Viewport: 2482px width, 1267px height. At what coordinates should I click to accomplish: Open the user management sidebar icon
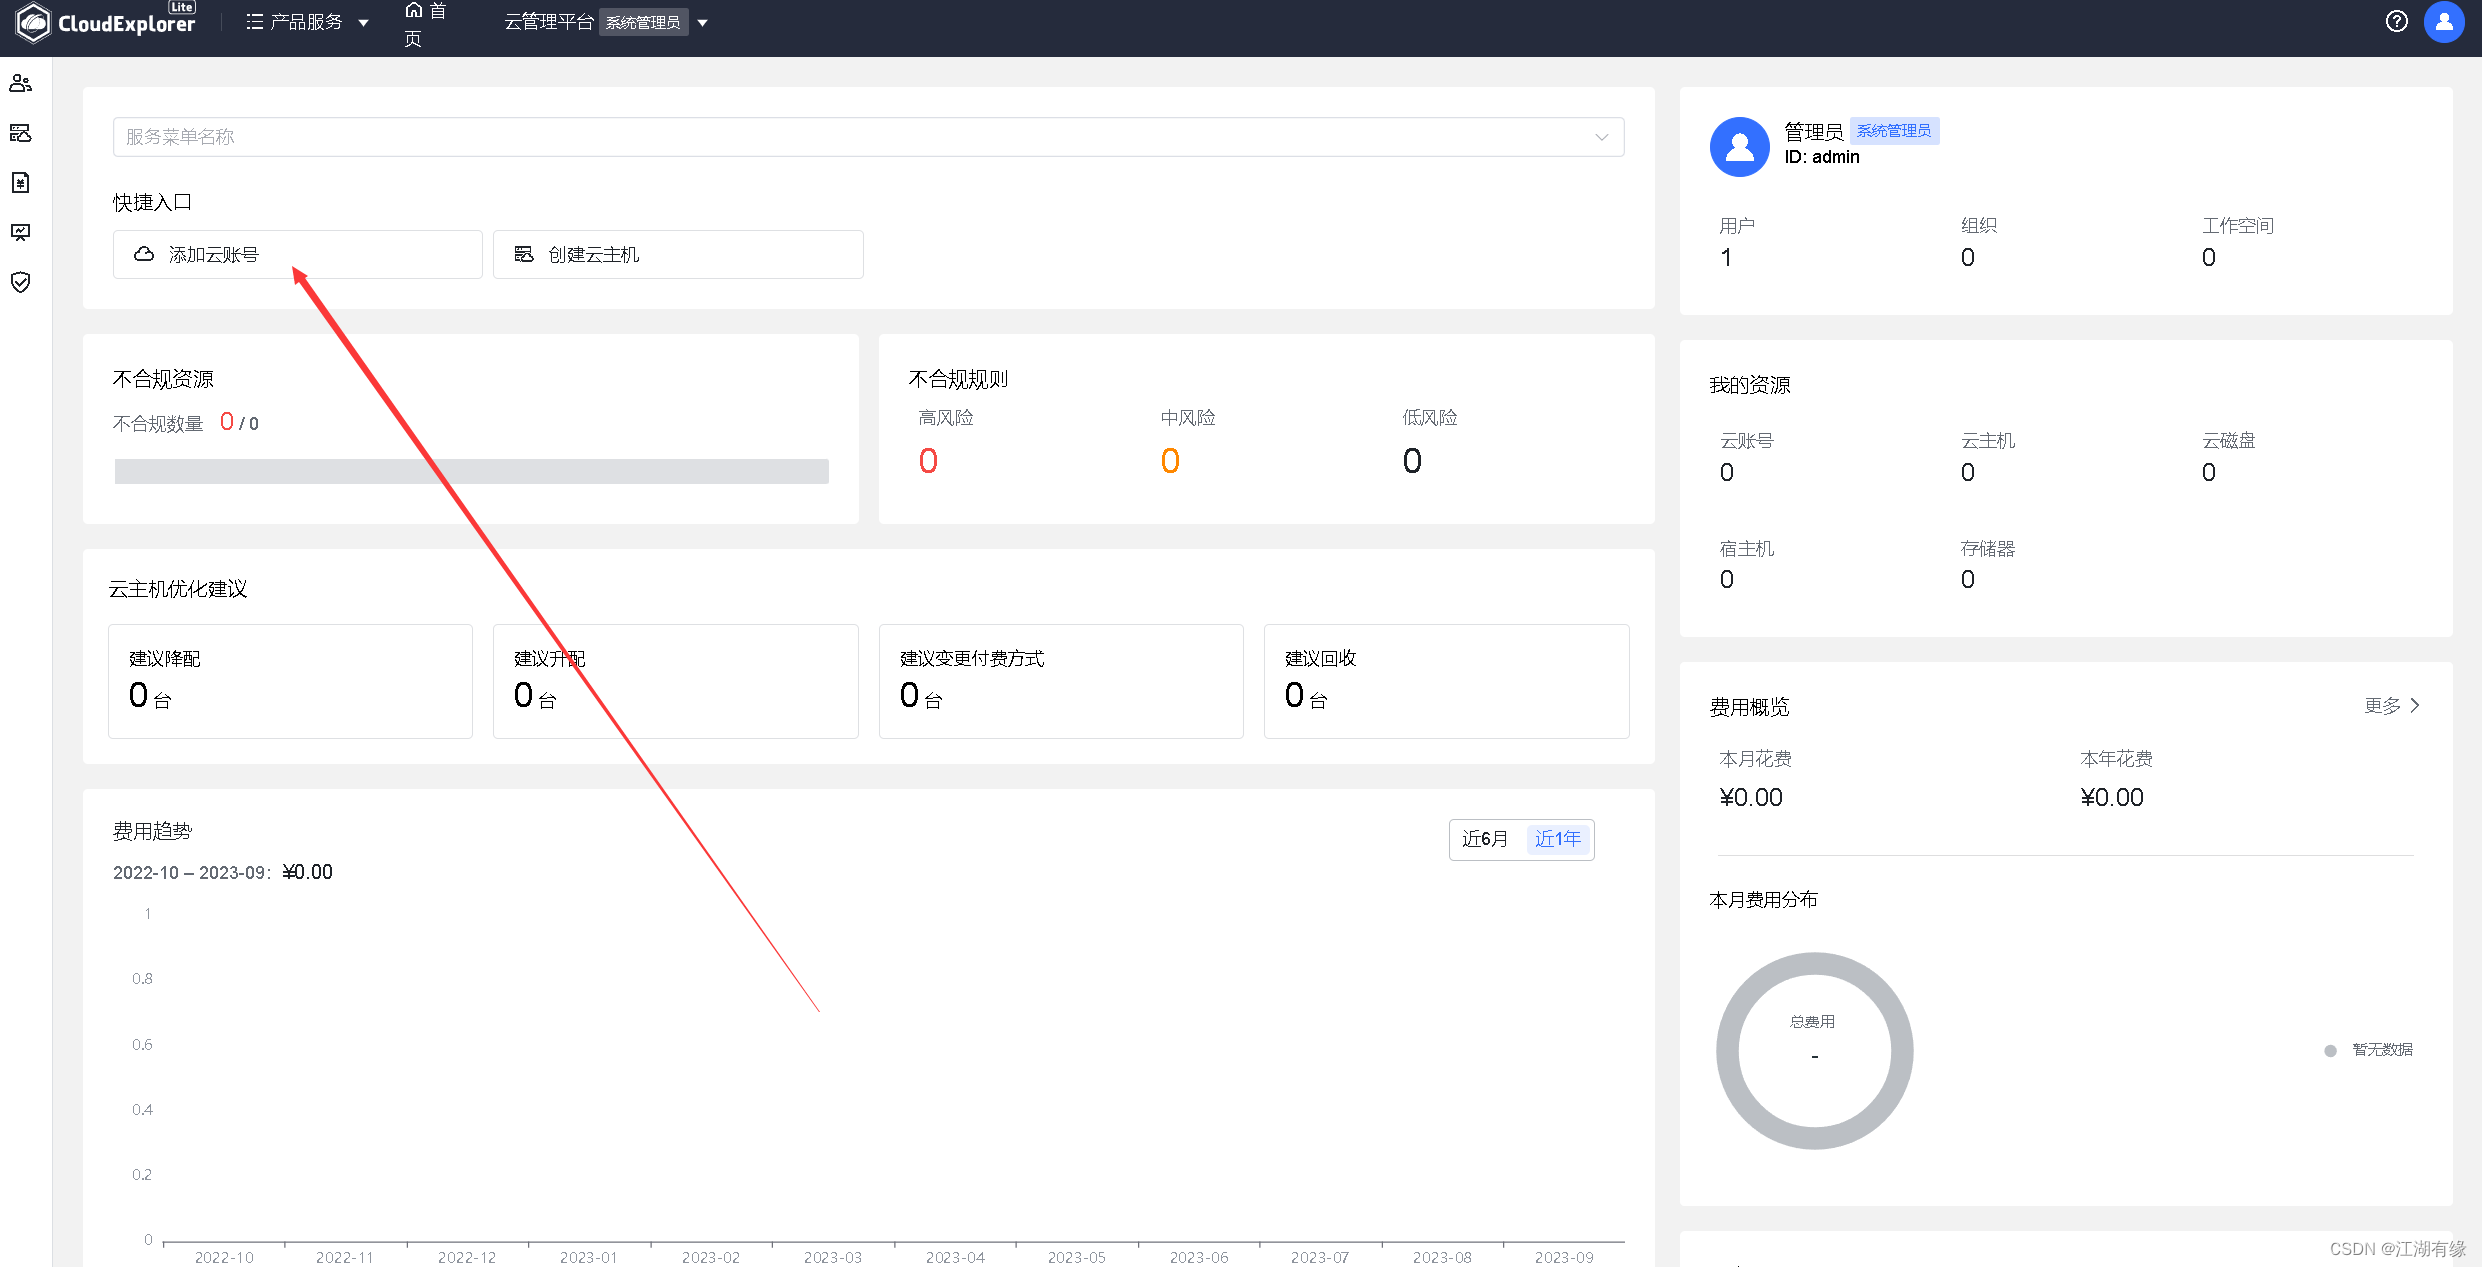click(20, 83)
